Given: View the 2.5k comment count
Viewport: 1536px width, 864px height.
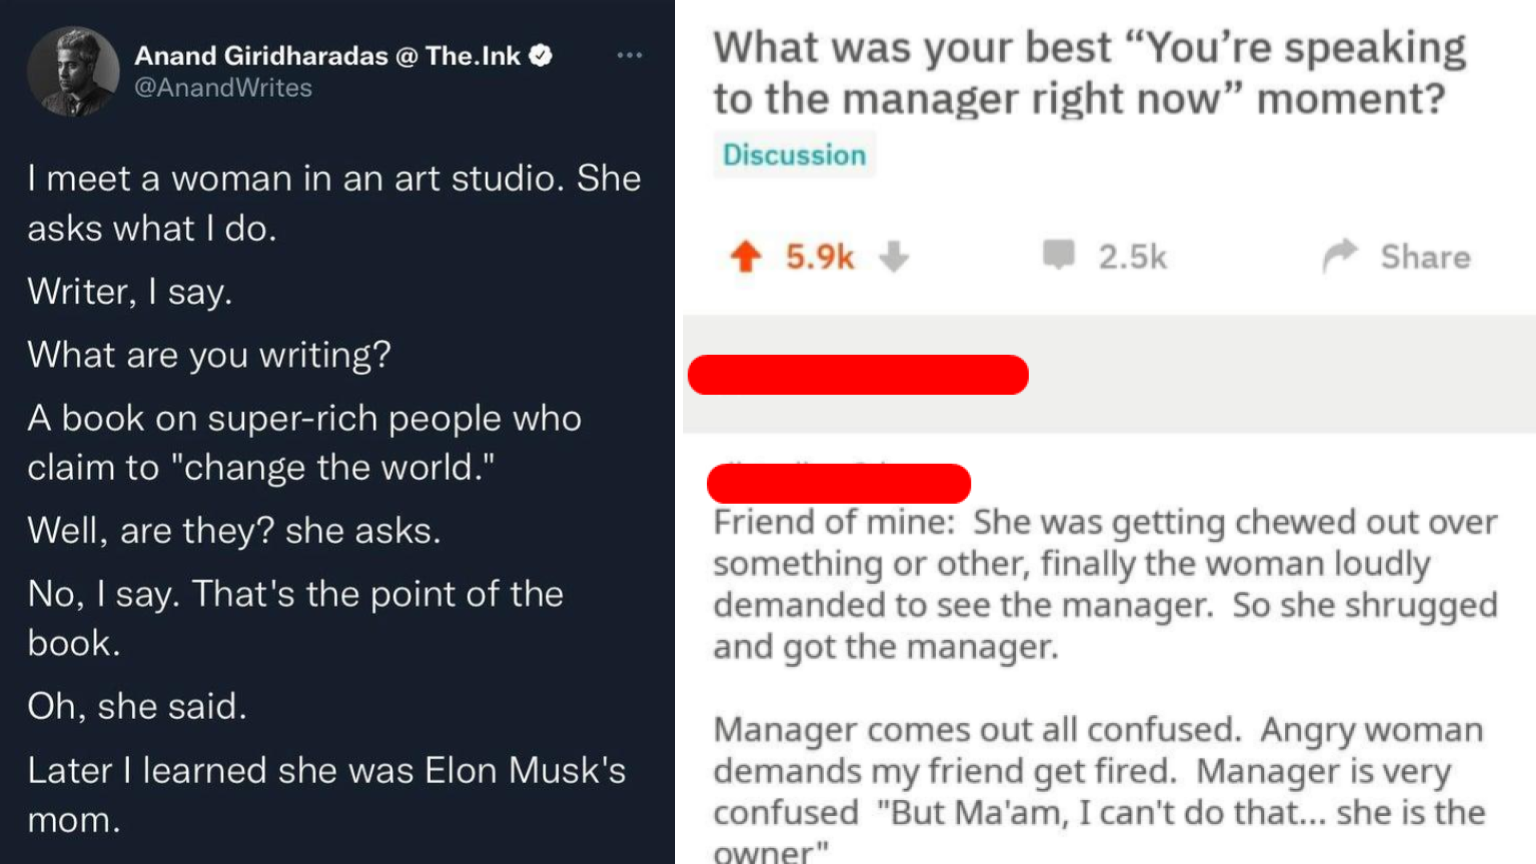Looking at the screenshot, I should [x=1132, y=256].
